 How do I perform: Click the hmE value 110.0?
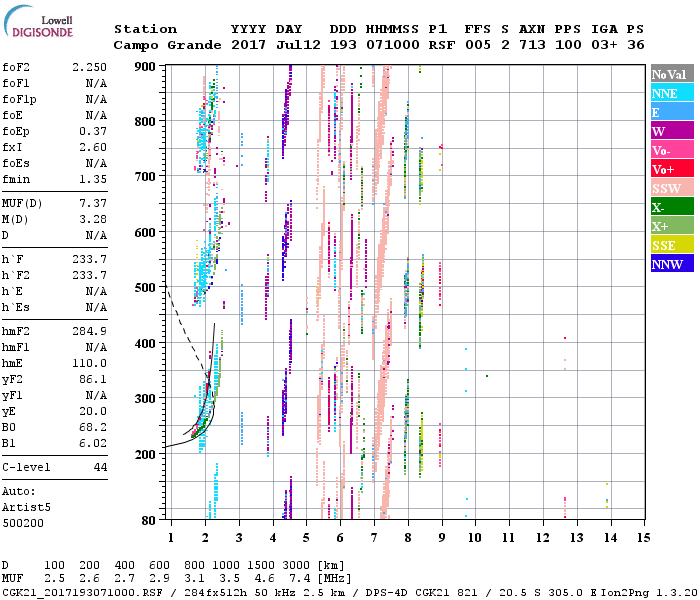click(x=90, y=364)
